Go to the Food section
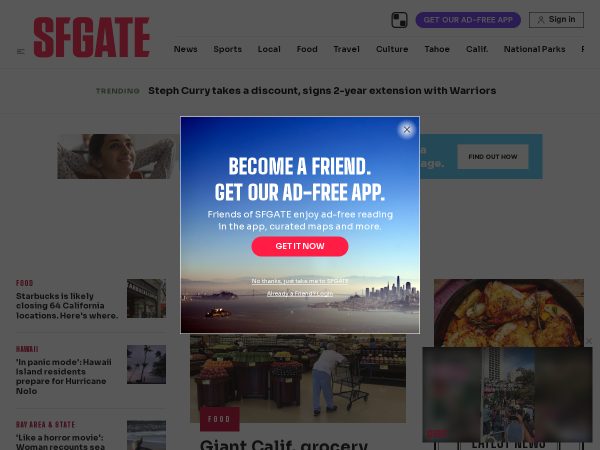 click(307, 49)
